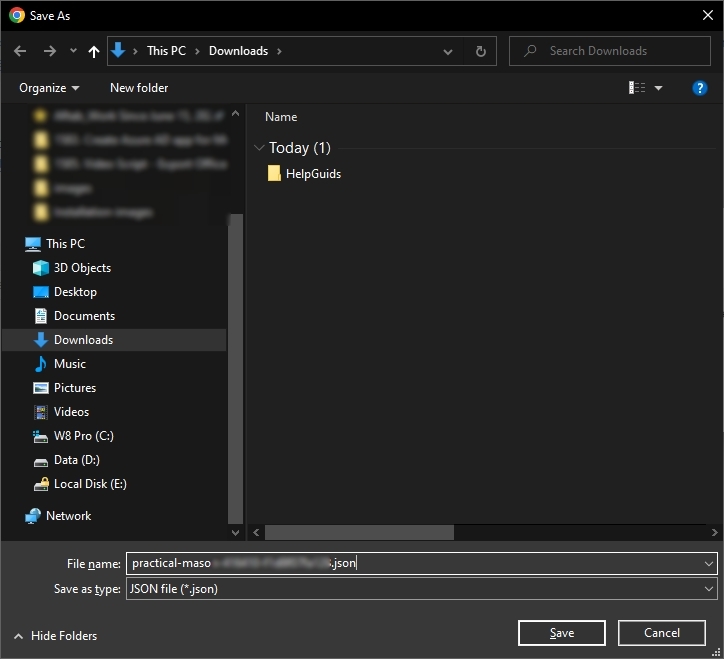The width and height of the screenshot is (724, 659).
Task: Focus the Search Downloads field
Action: tap(609, 51)
